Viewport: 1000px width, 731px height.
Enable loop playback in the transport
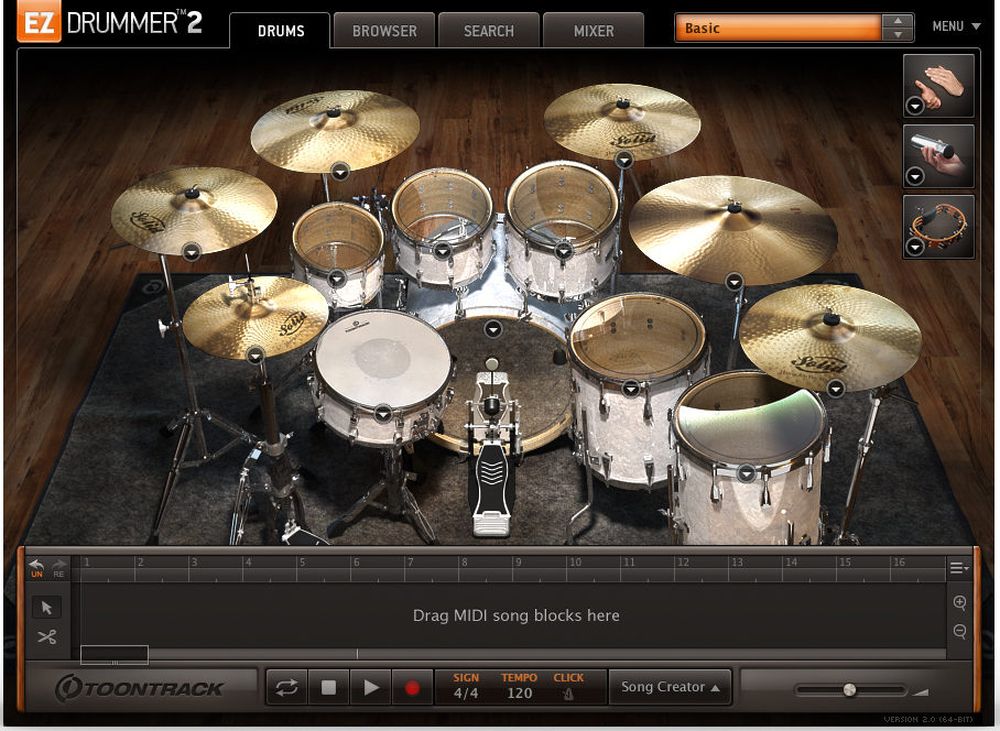(289, 686)
